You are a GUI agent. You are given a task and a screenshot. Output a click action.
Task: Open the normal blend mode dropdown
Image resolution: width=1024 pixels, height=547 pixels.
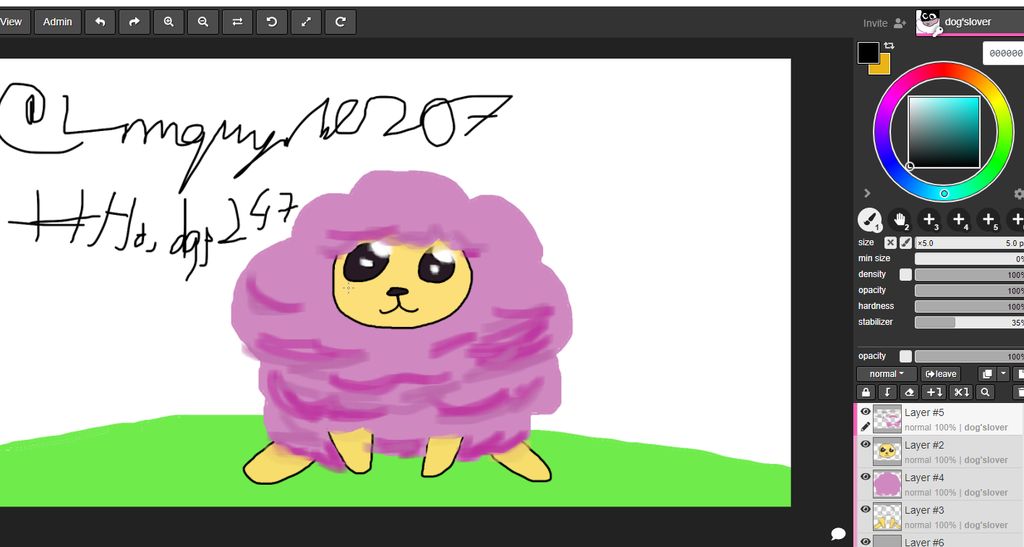[886, 374]
